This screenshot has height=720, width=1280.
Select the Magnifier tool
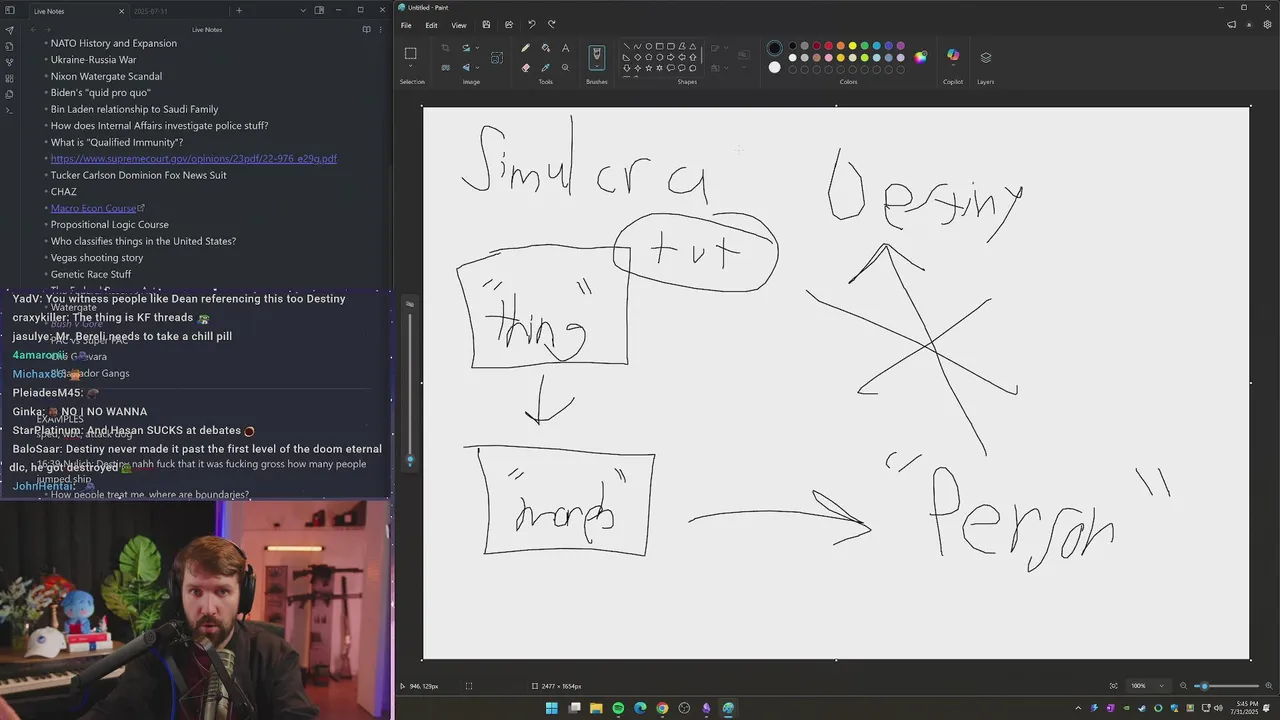pos(565,68)
